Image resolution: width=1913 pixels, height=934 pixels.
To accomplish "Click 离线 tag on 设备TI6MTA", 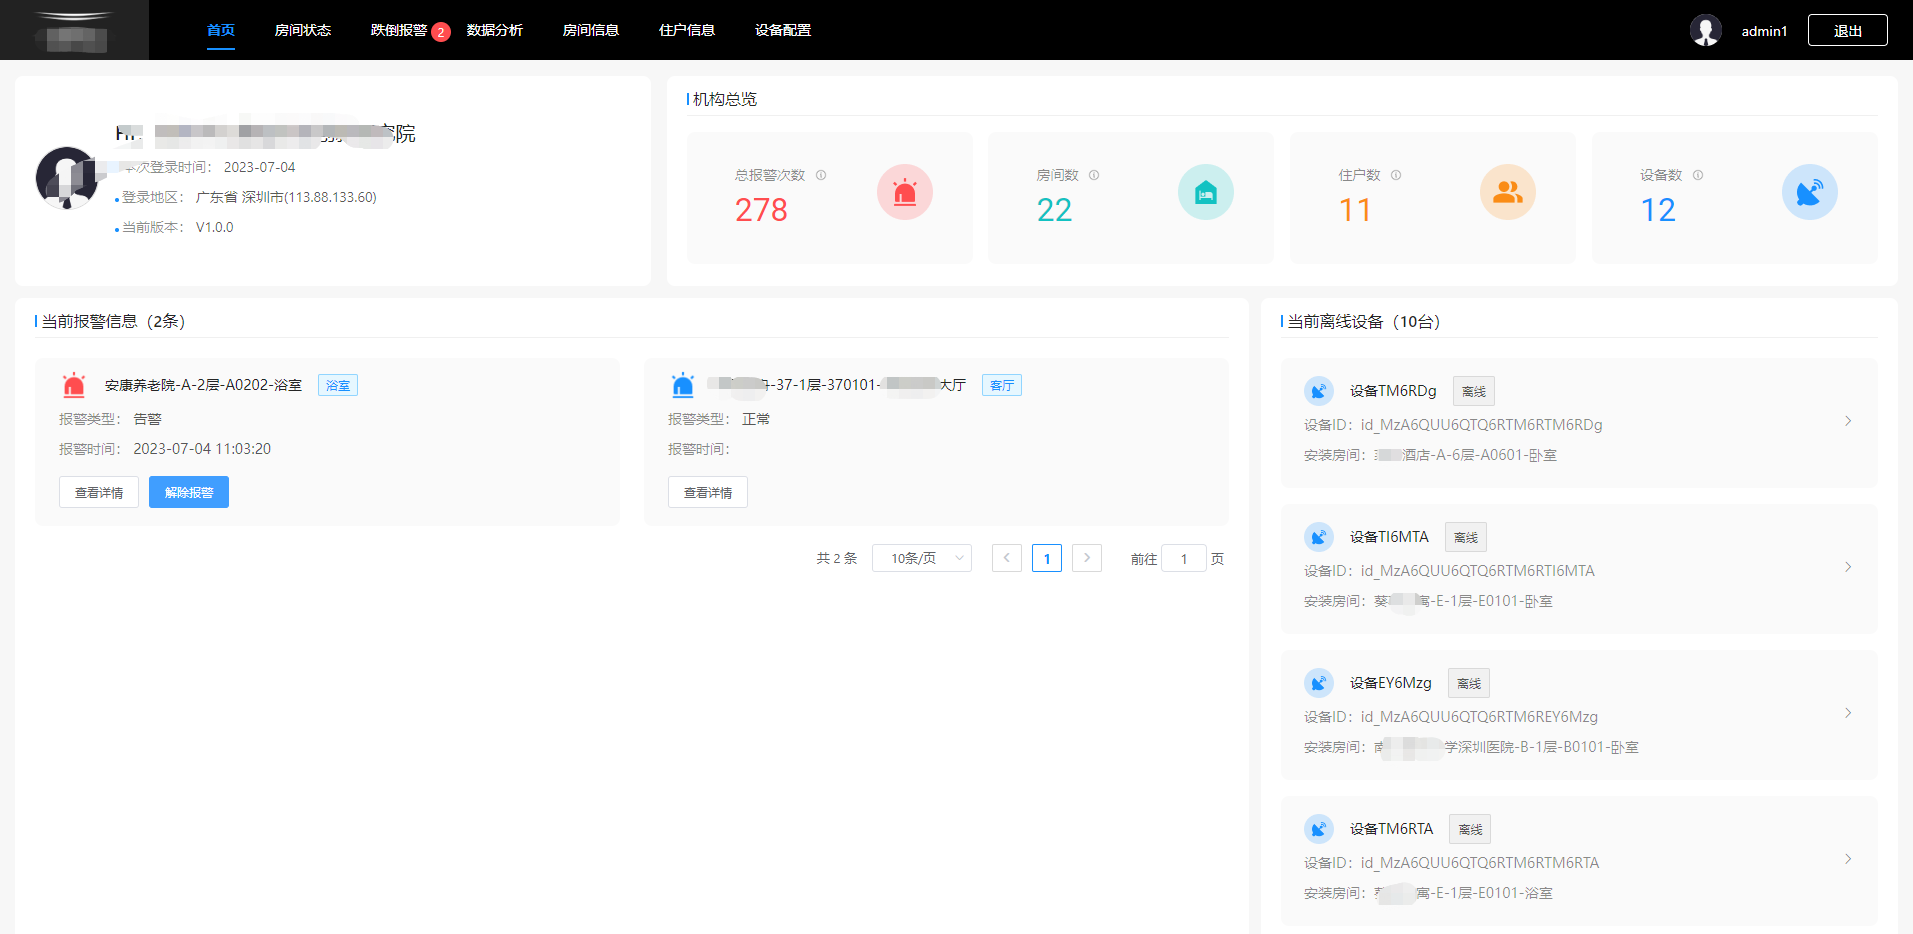I will tap(1466, 537).
